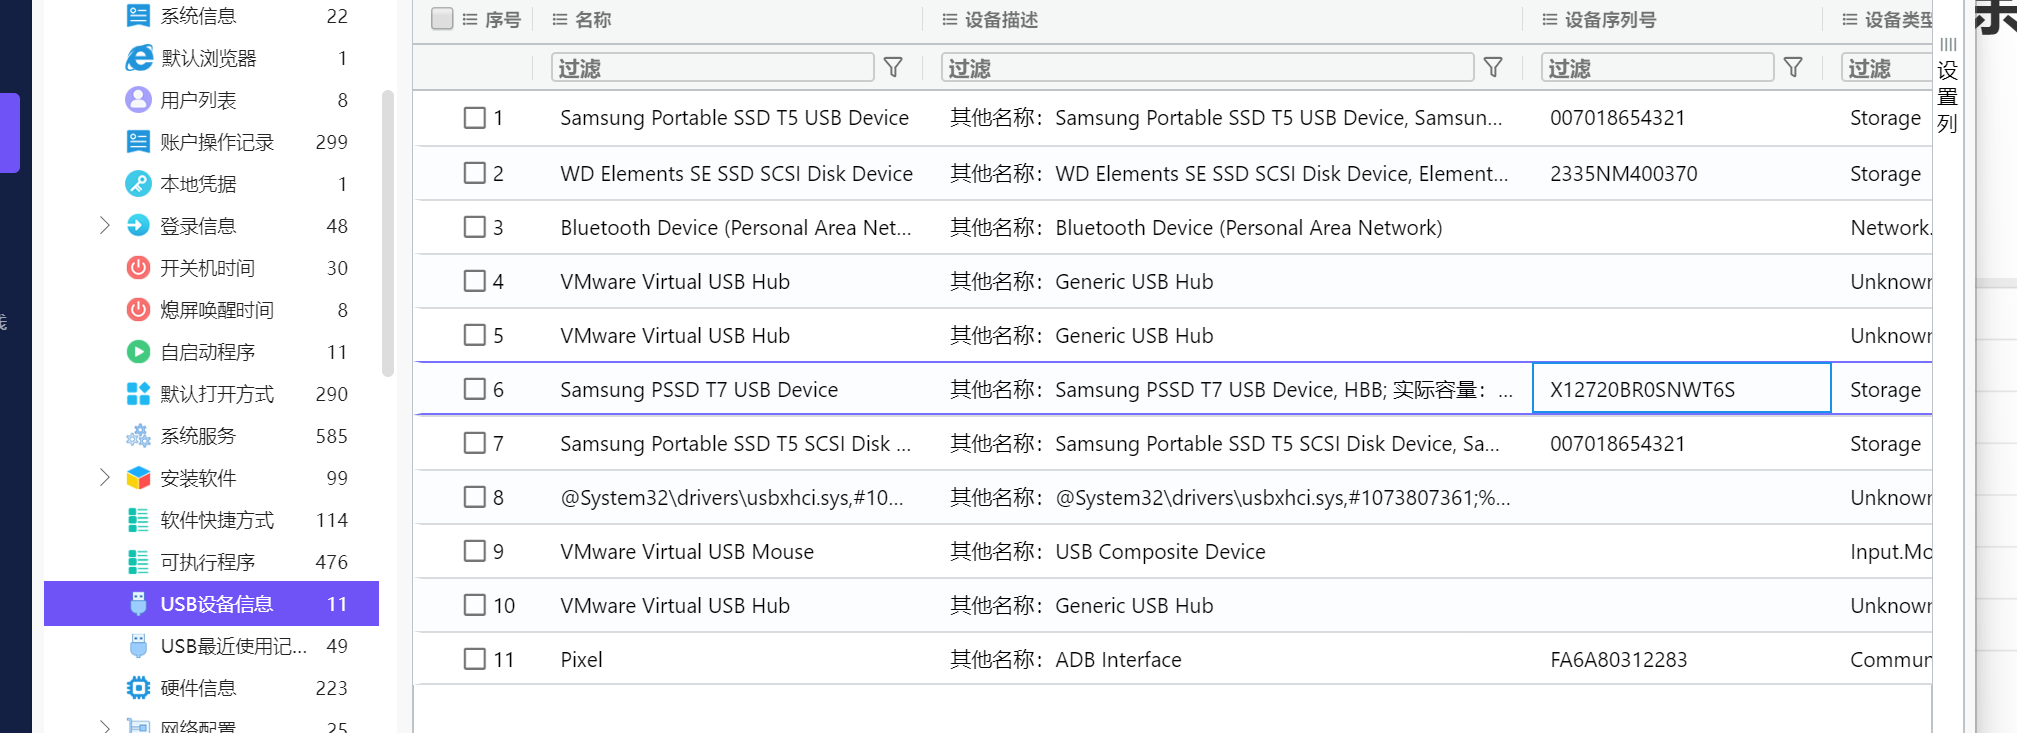Viewport: 2017px width, 733px height.
Task: Select 系统服务 in the sidebar
Action: point(198,436)
